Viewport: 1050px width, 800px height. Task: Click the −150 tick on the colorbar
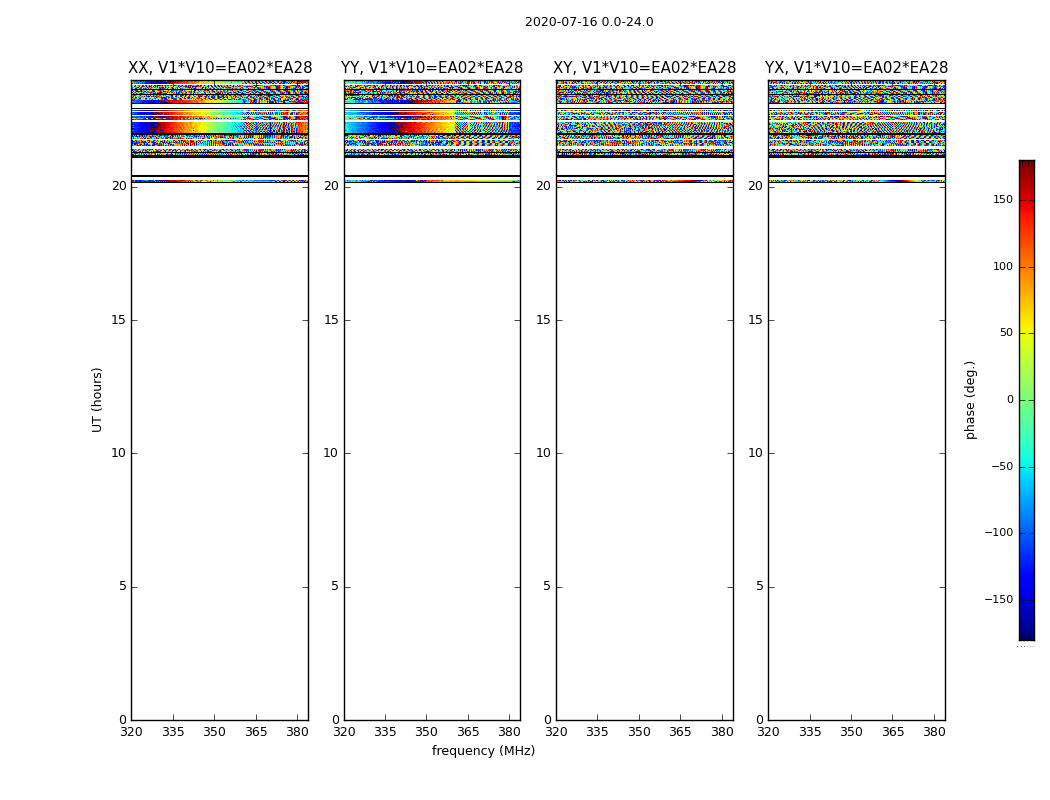pyautogui.click(x=998, y=599)
